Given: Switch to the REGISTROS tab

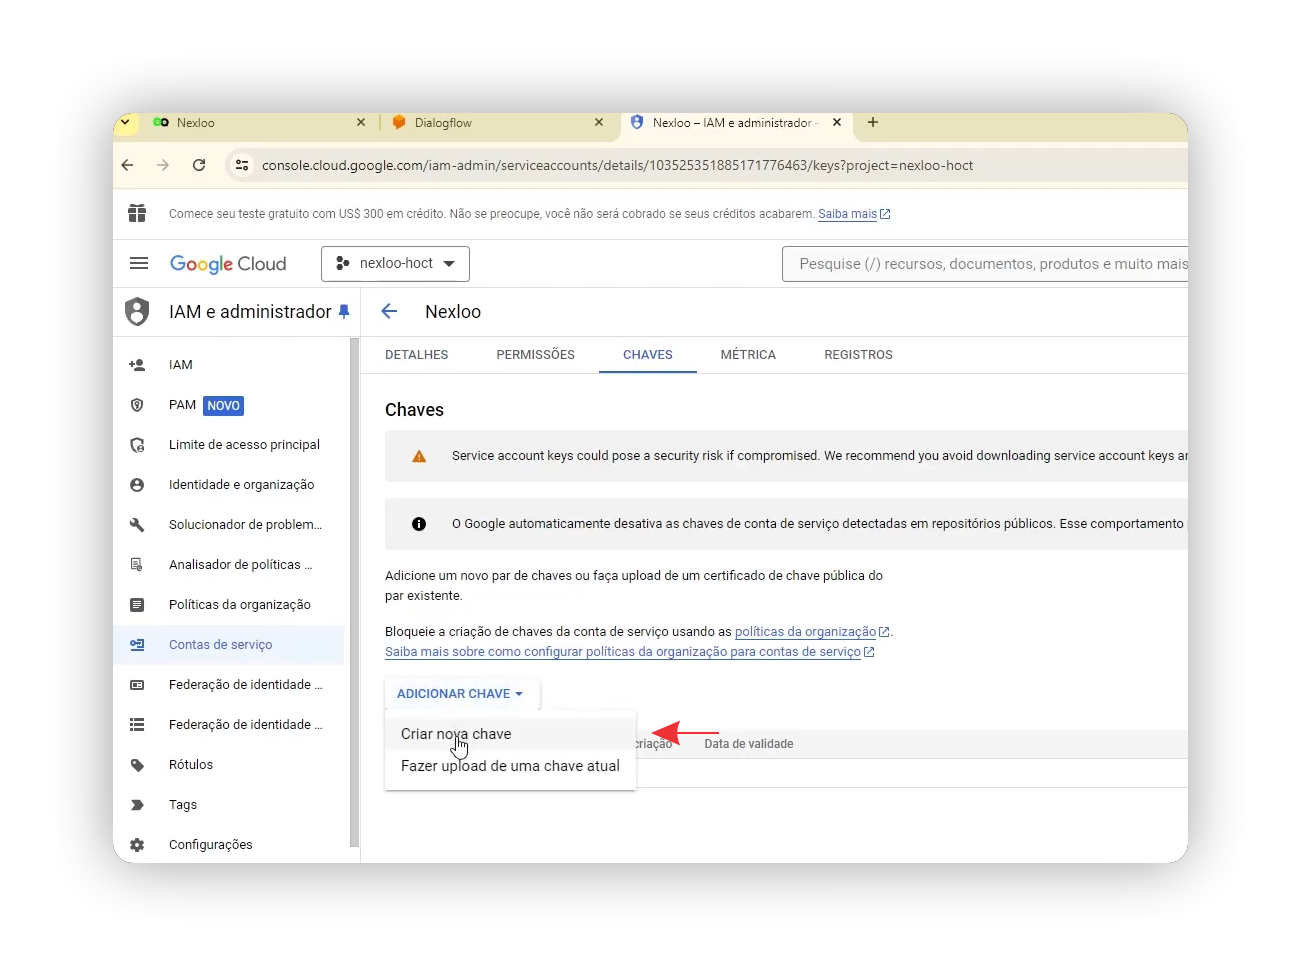Looking at the screenshot, I should coord(858,355).
